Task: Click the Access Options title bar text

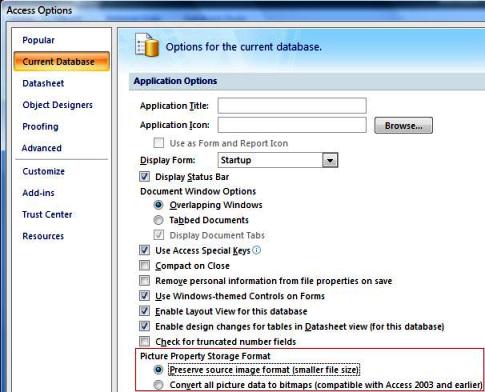Action: tap(39, 10)
